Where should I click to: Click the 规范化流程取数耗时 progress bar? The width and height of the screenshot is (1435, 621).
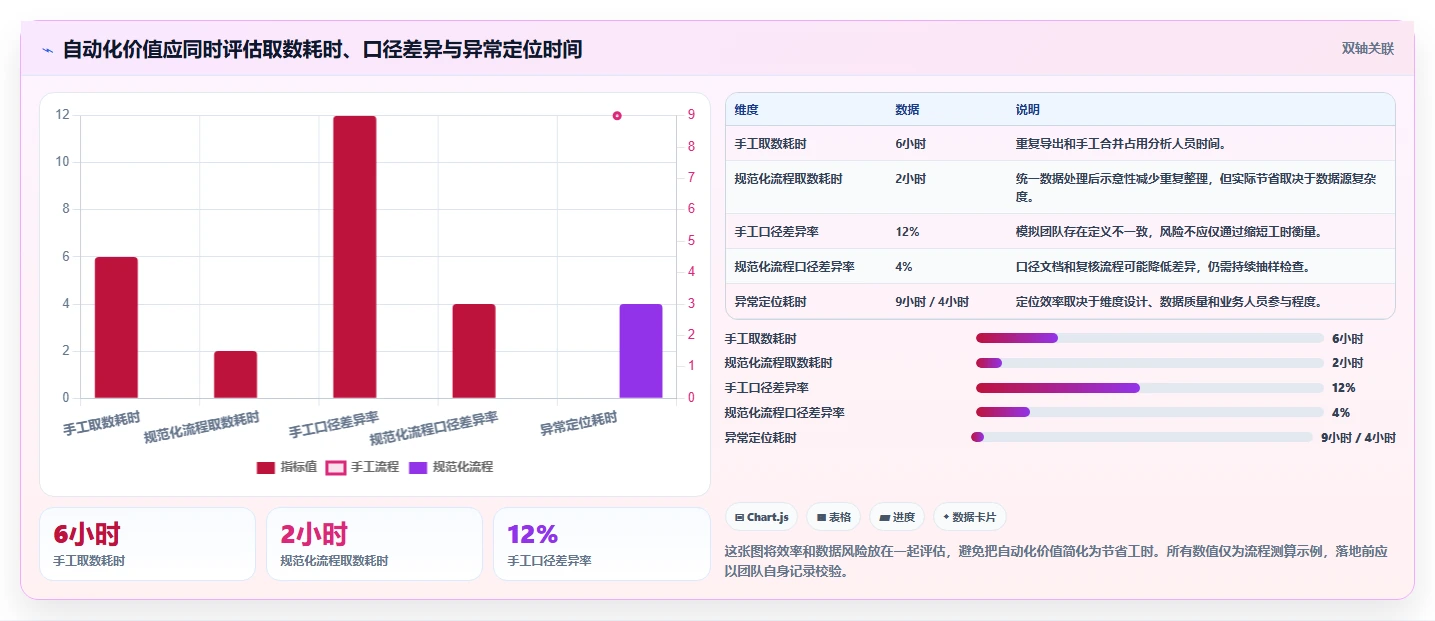[1150, 362]
